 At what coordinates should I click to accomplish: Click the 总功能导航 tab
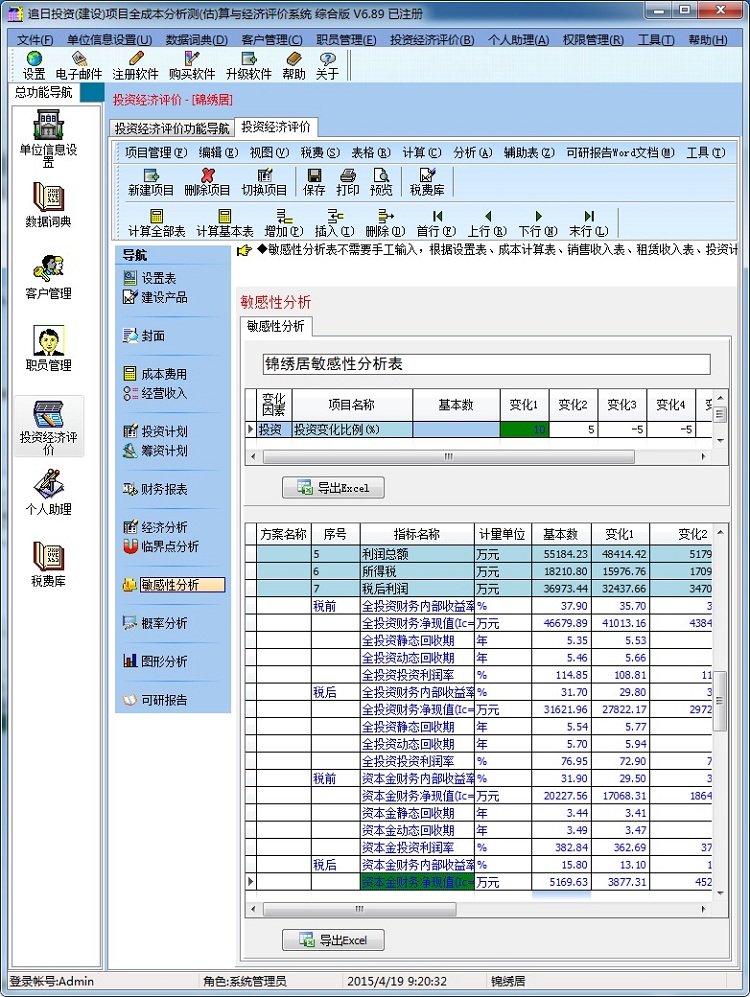pyautogui.click(x=43, y=92)
